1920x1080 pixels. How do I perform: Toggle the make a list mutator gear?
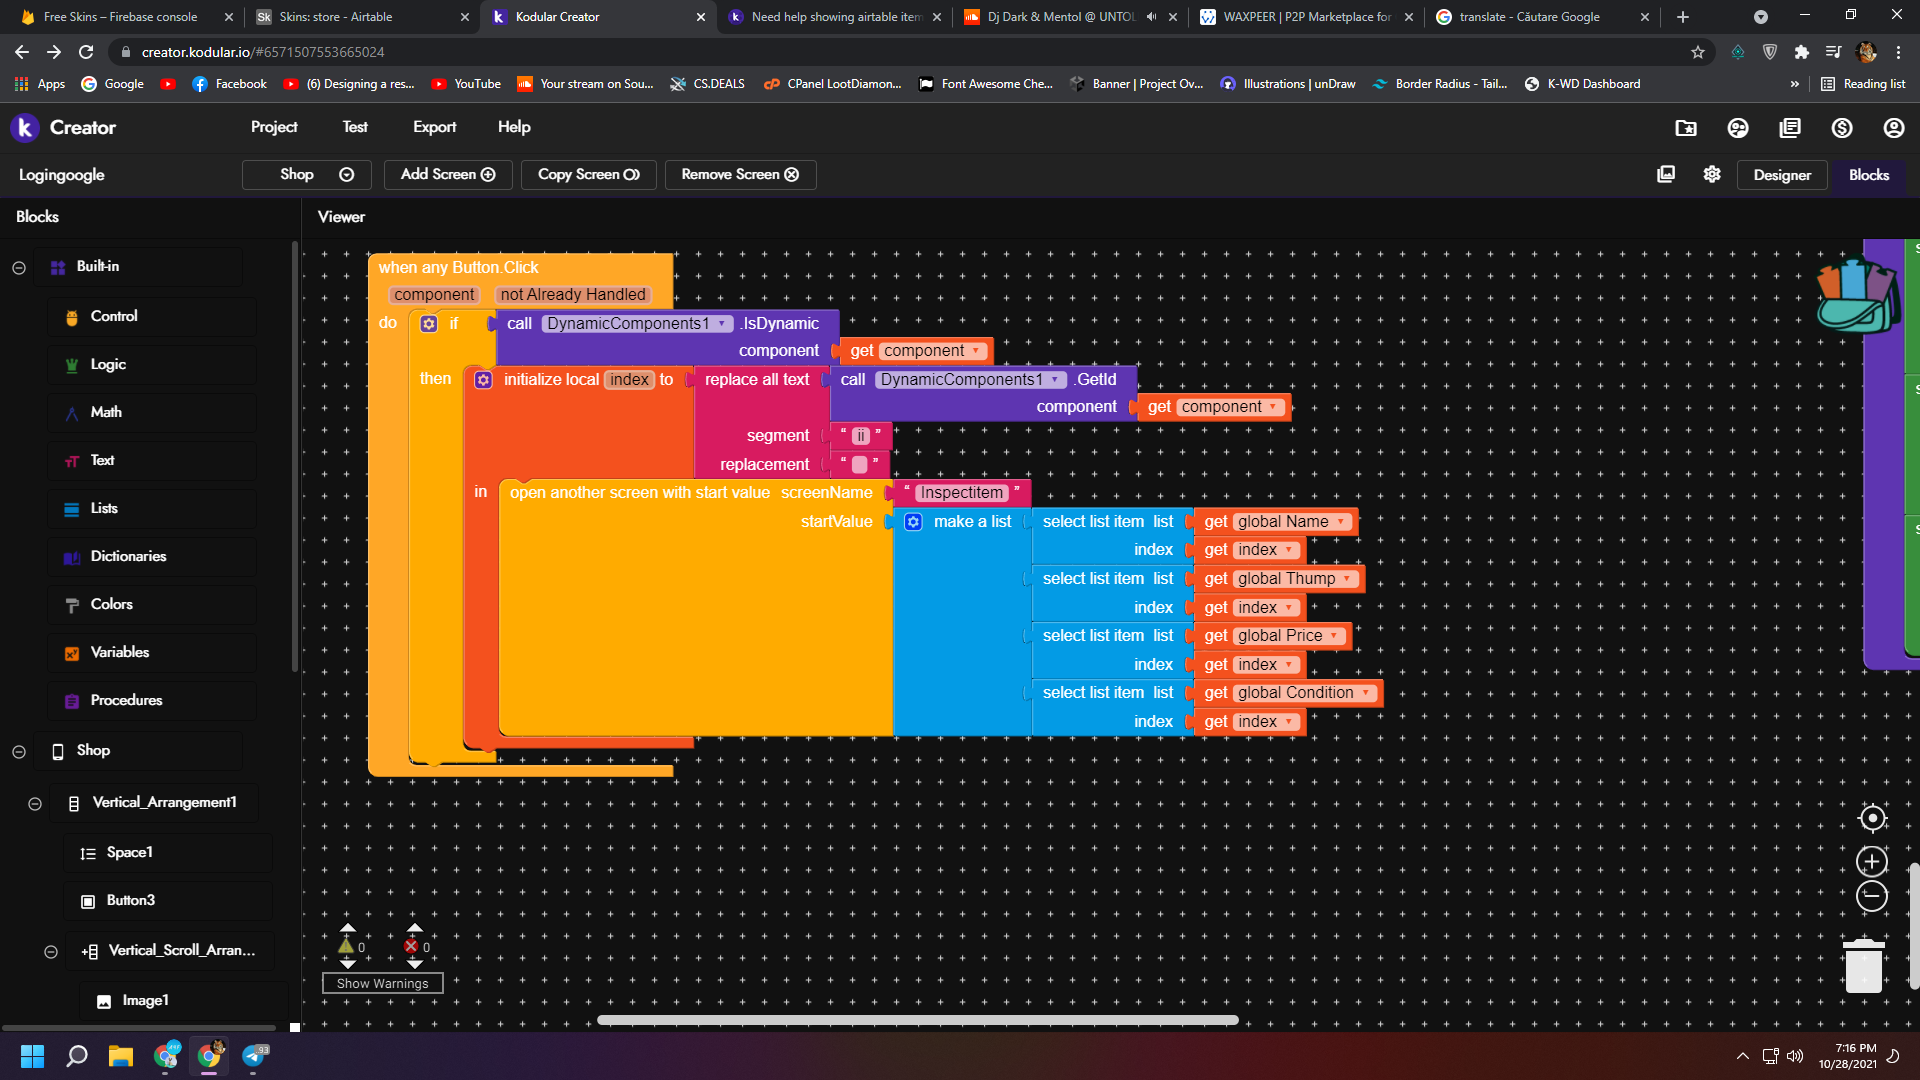(913, 522)
